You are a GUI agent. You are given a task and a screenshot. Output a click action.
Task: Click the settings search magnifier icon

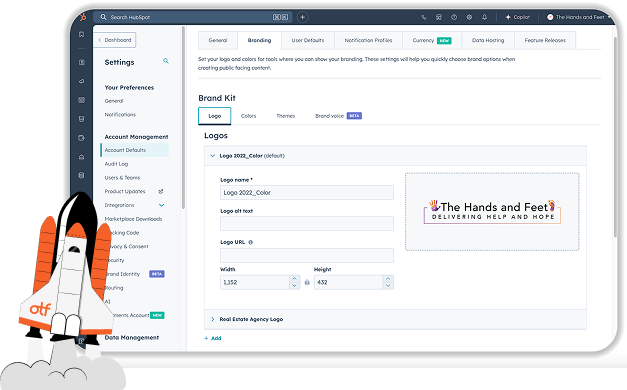[x=166, y=61]
